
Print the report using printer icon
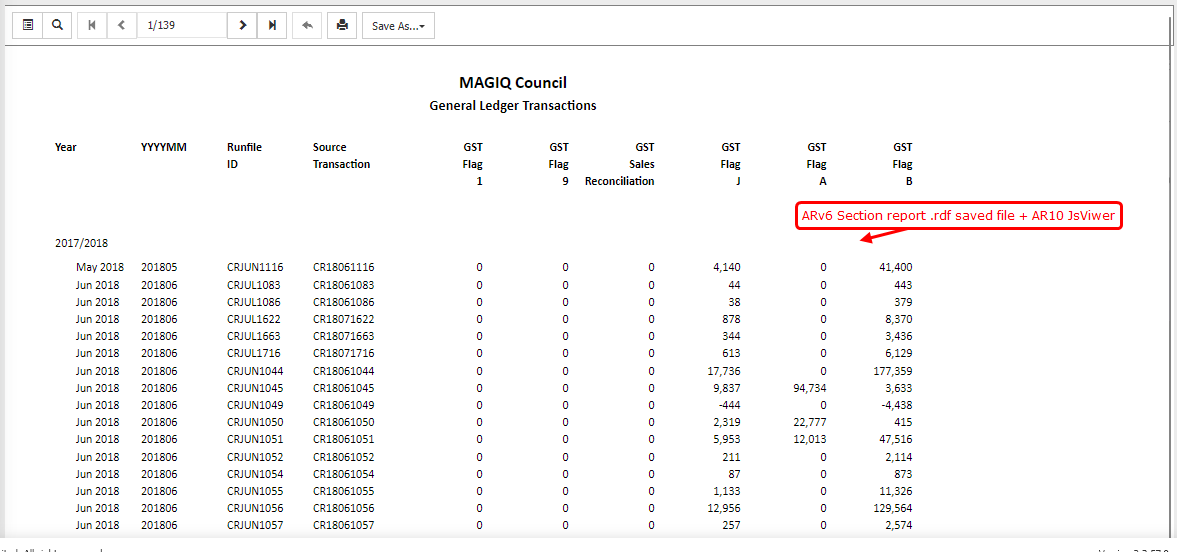tap(342, 25)
